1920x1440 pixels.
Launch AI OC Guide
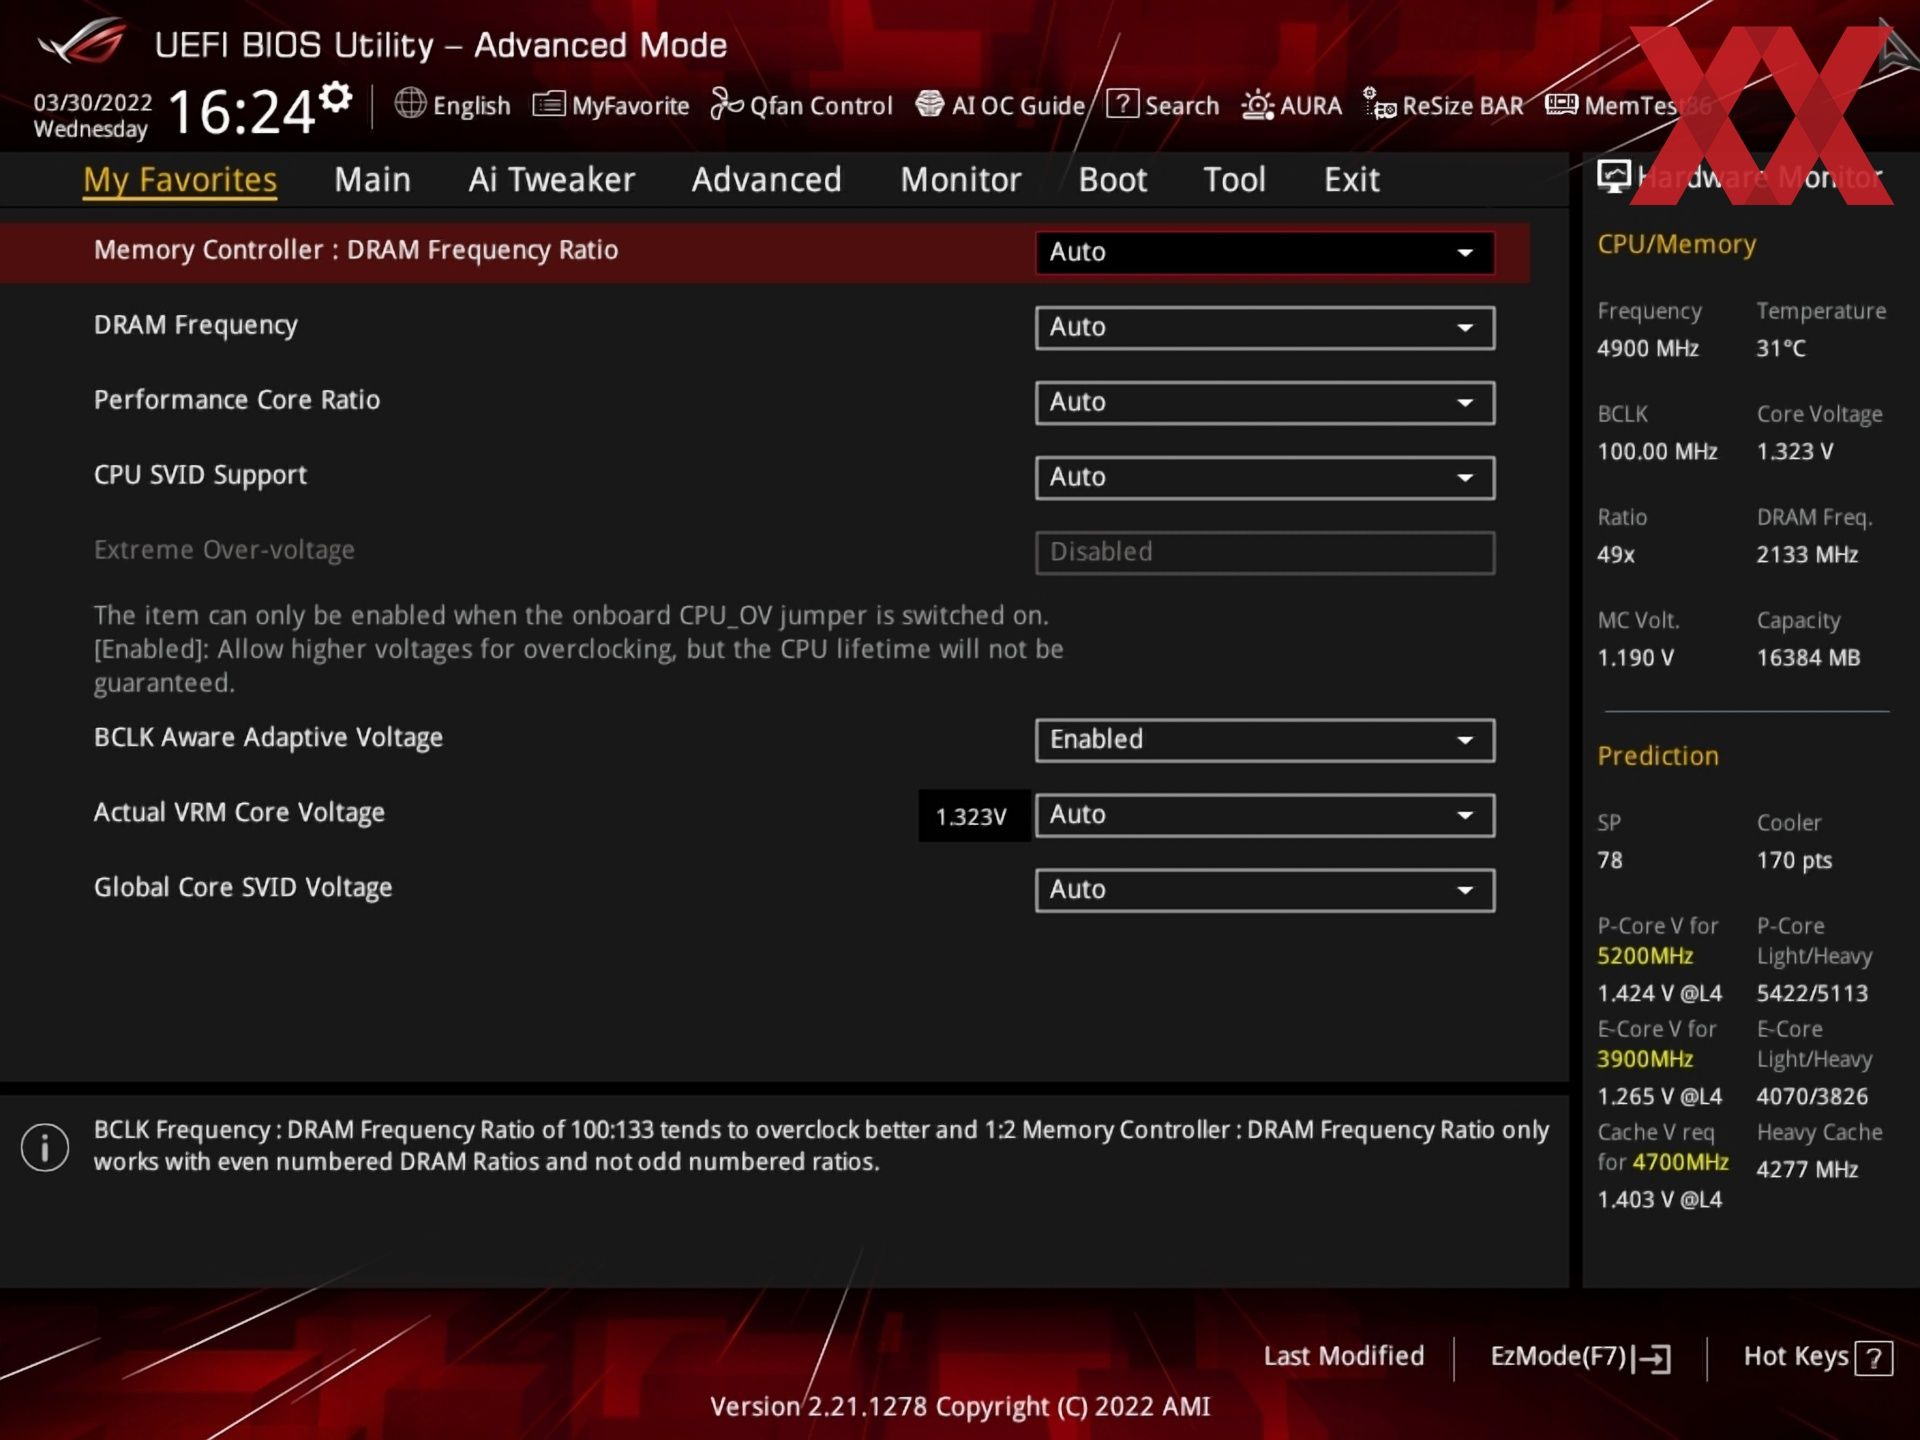pyautogui.click(x=1000, y=105)
